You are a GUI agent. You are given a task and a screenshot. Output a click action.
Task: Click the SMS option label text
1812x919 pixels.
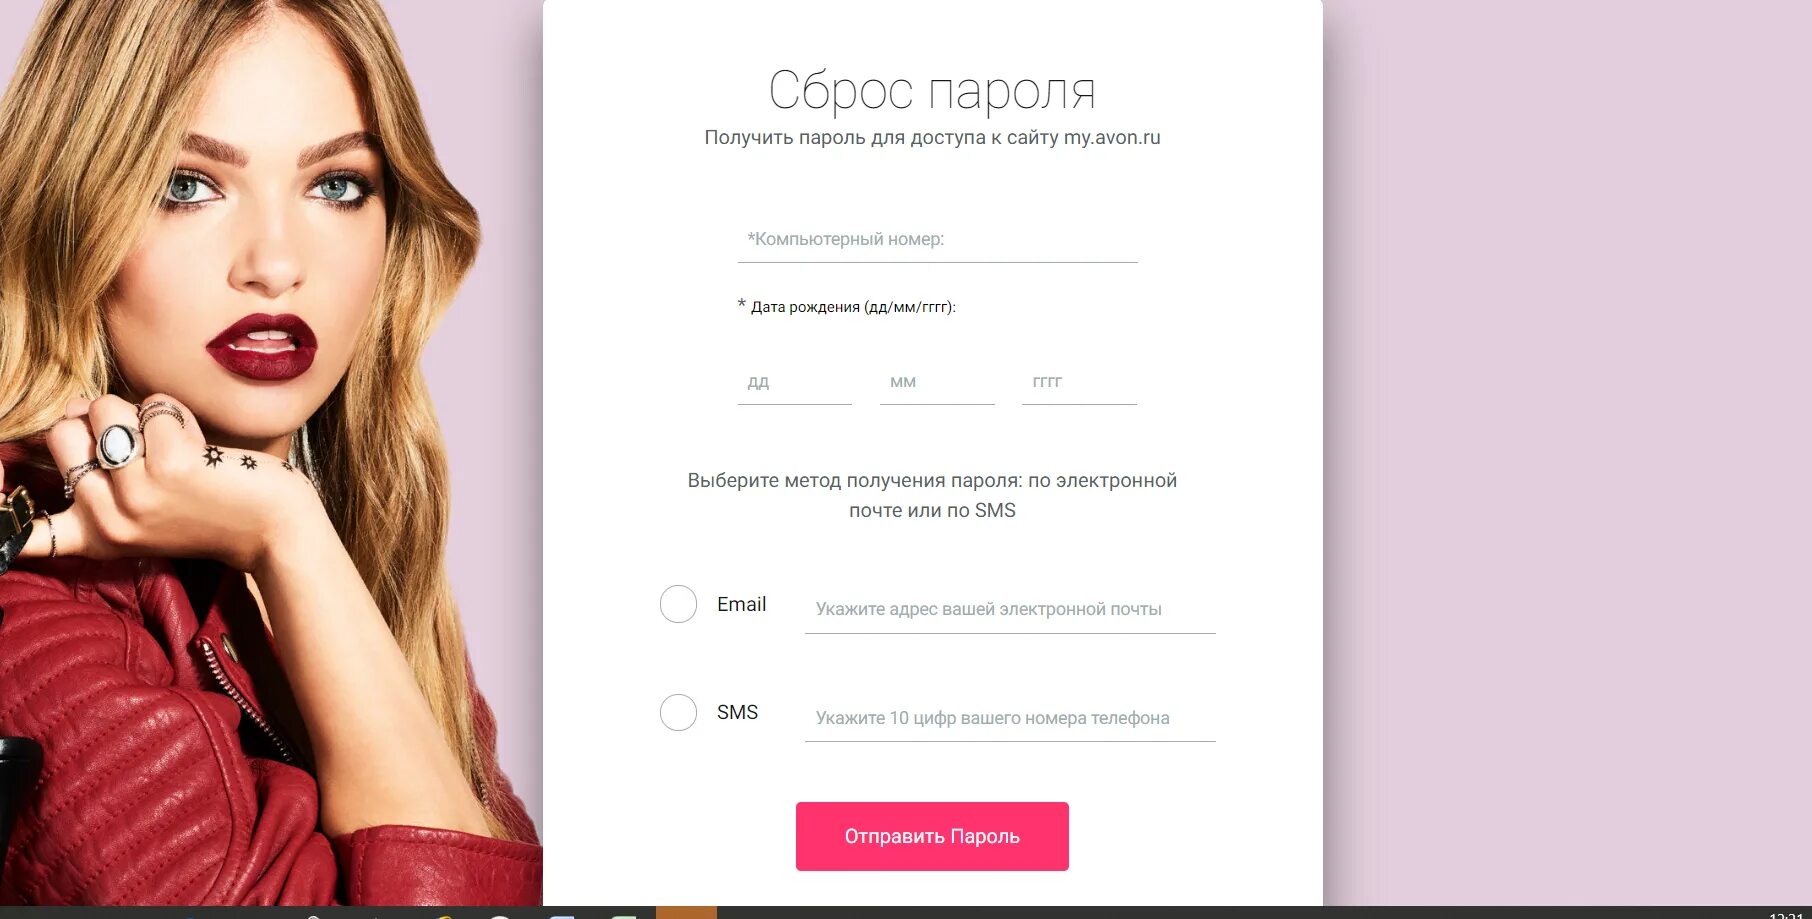737,712
